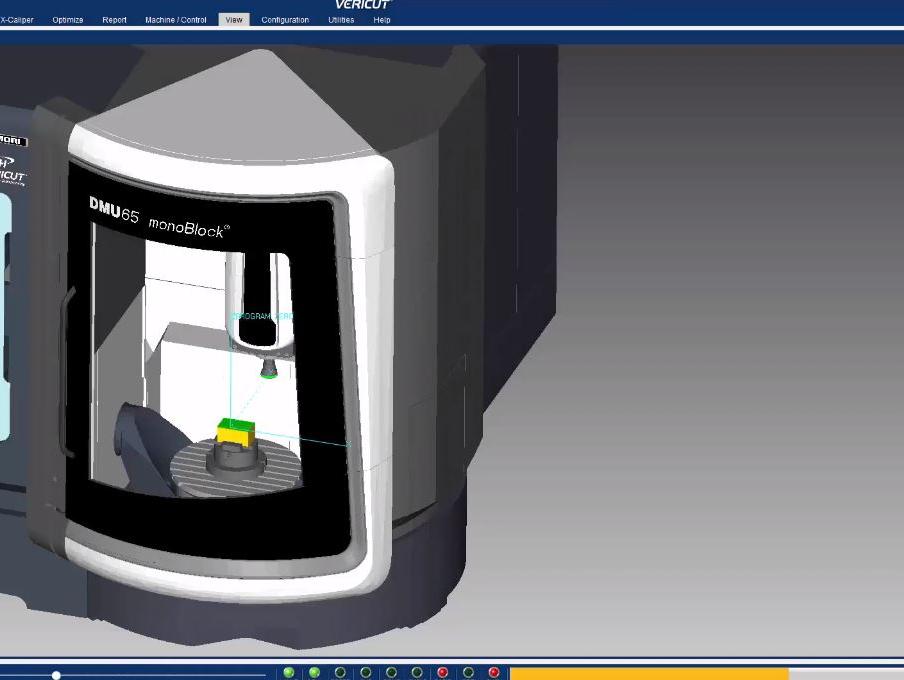Viewport: 904px width, 680px height.
Task: Click the last red status light
Action: point(494,673)
